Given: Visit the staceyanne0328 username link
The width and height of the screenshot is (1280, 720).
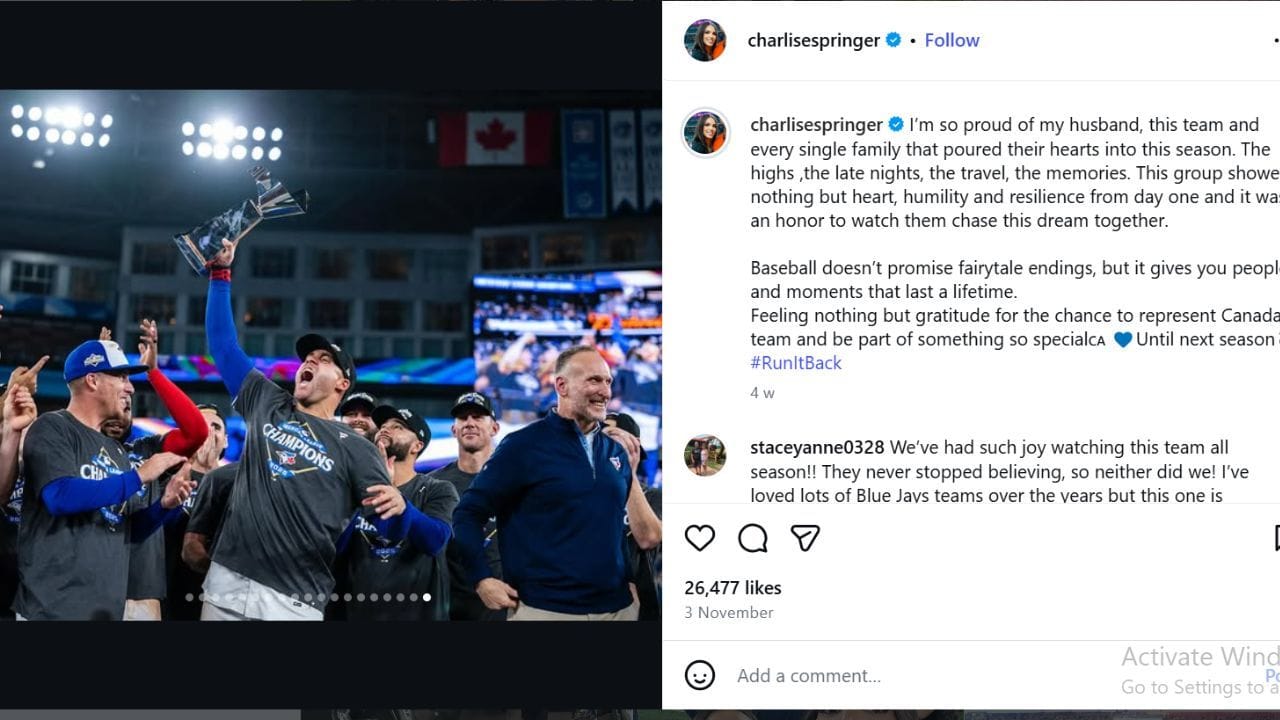Looking at the screenshot, I should pos(817,447).
